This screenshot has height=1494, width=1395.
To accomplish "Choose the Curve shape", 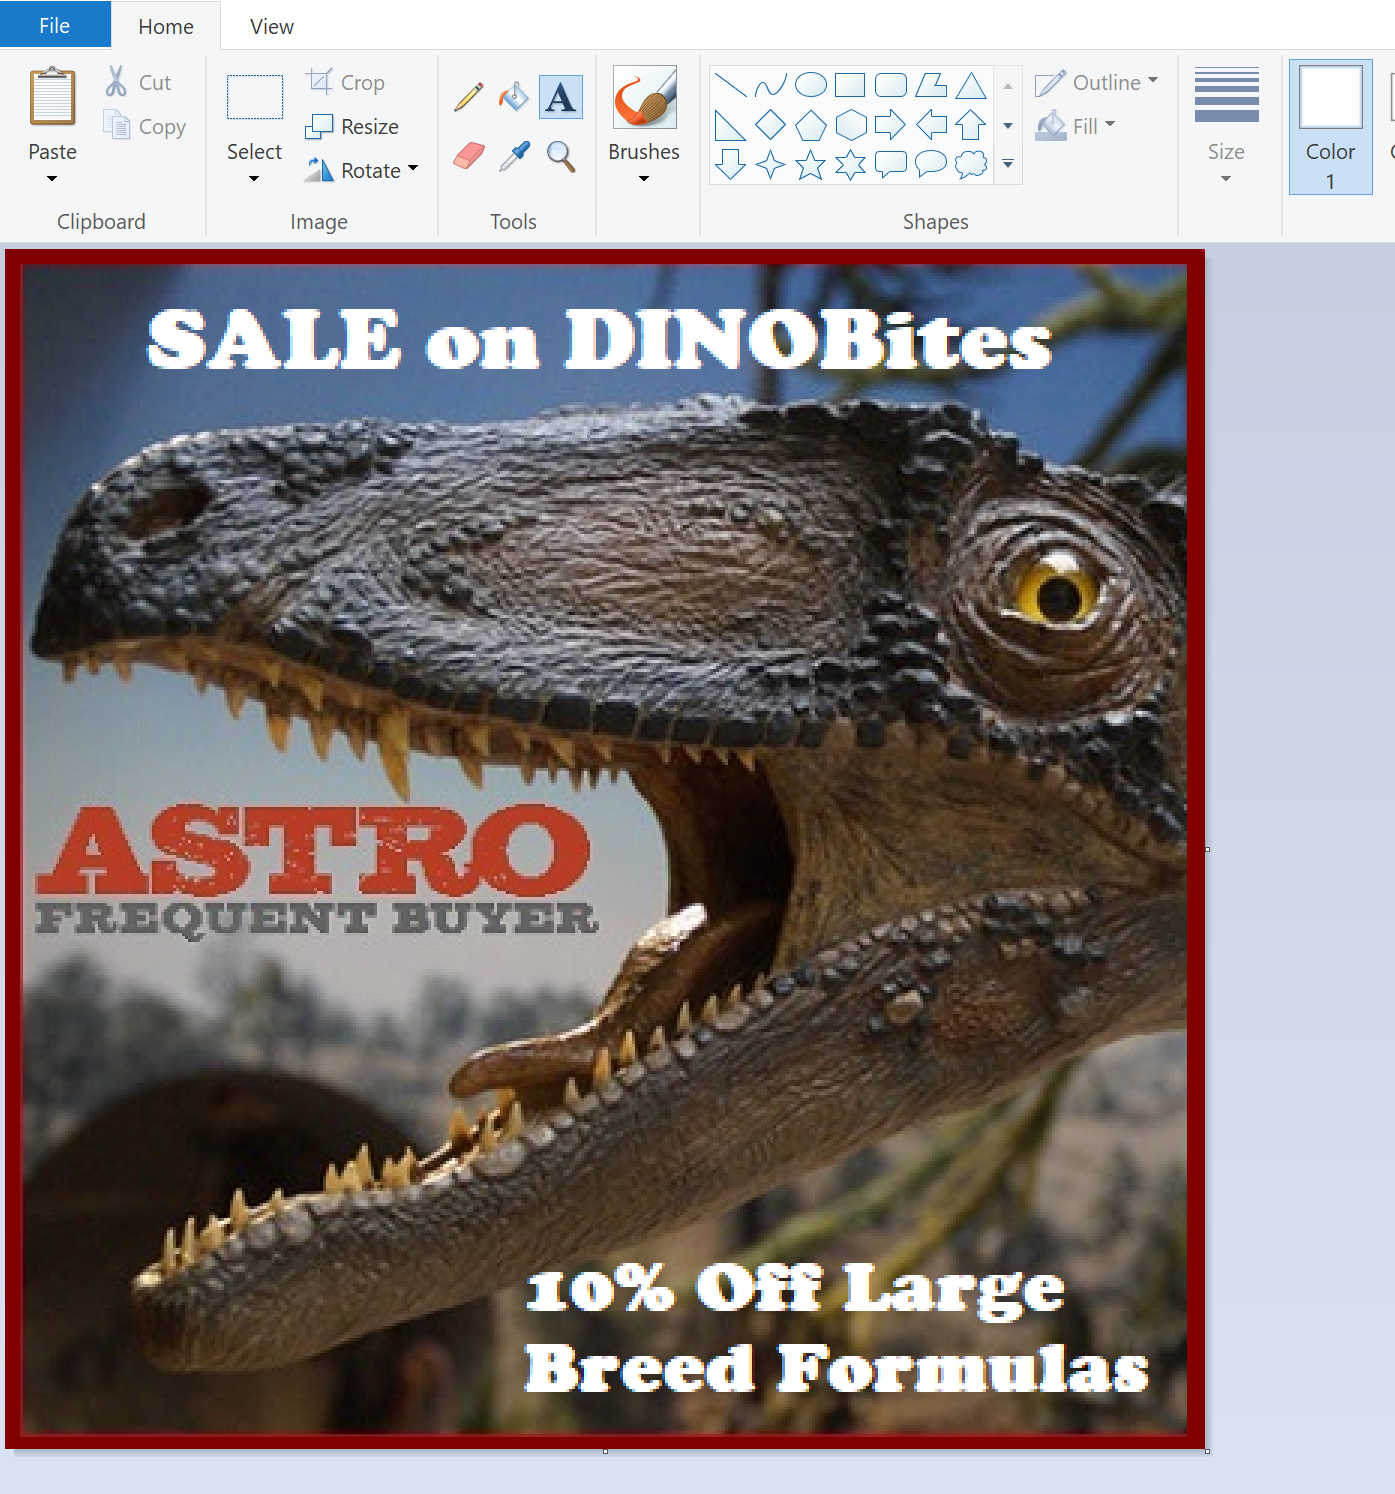I will (x=771, y=85).
